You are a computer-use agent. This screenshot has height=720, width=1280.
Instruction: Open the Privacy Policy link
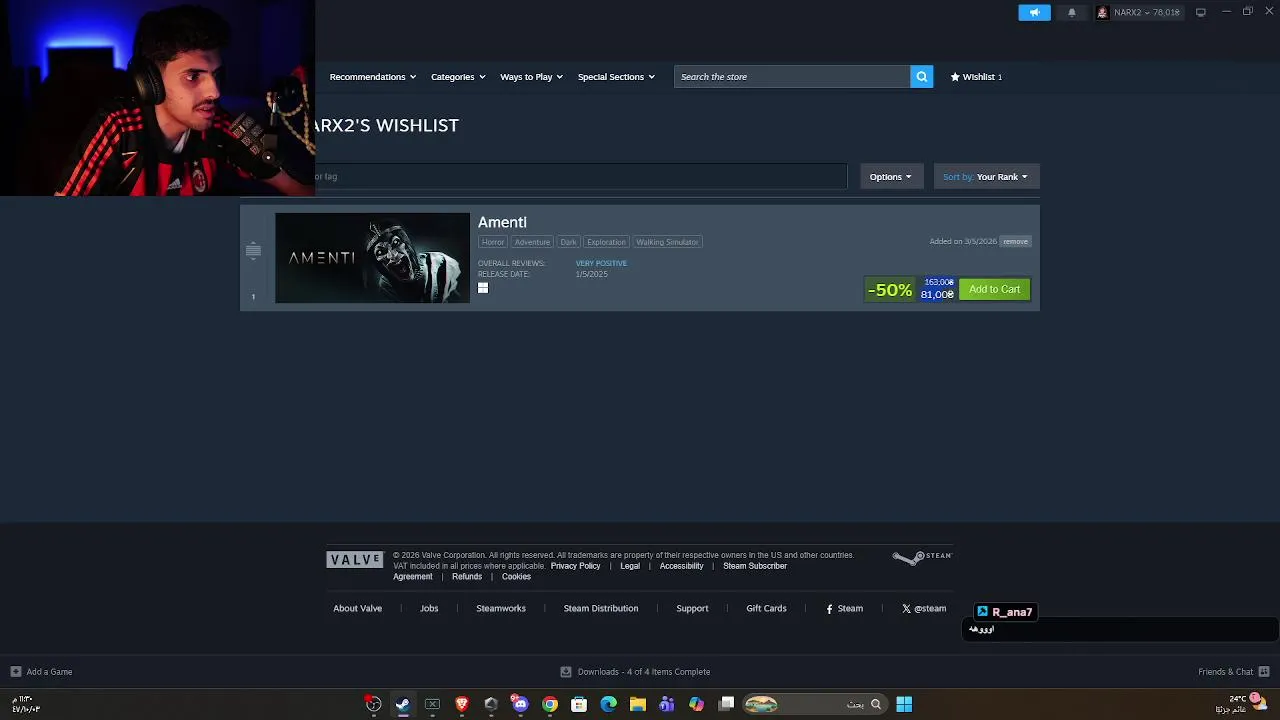[575, 566]
